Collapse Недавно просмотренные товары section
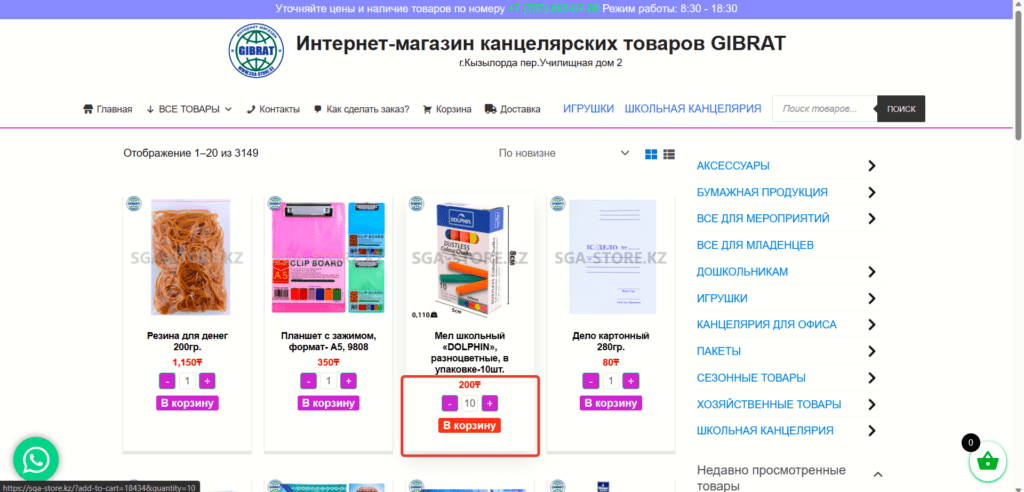Image resolution: width=1024 pixels, height=492 pixels. [x=878, y=474]
